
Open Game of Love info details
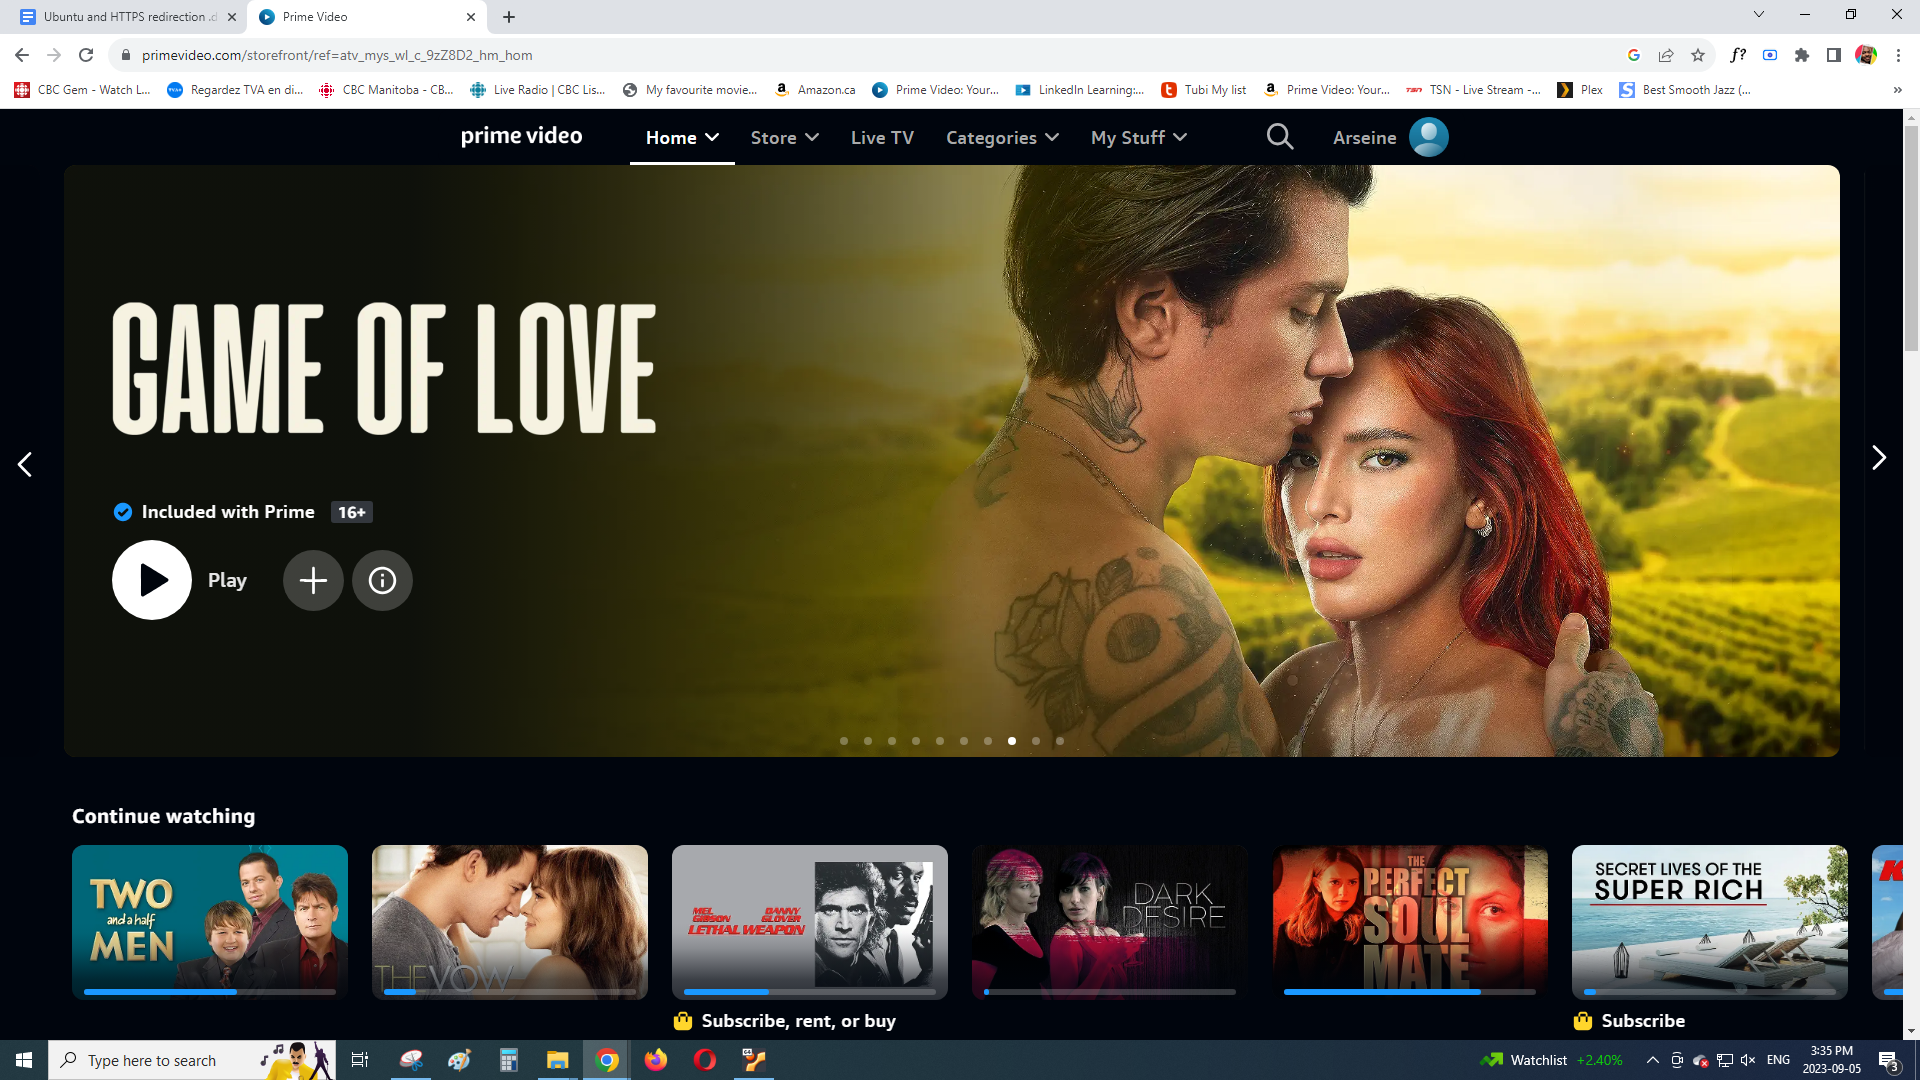pos(382,580)
